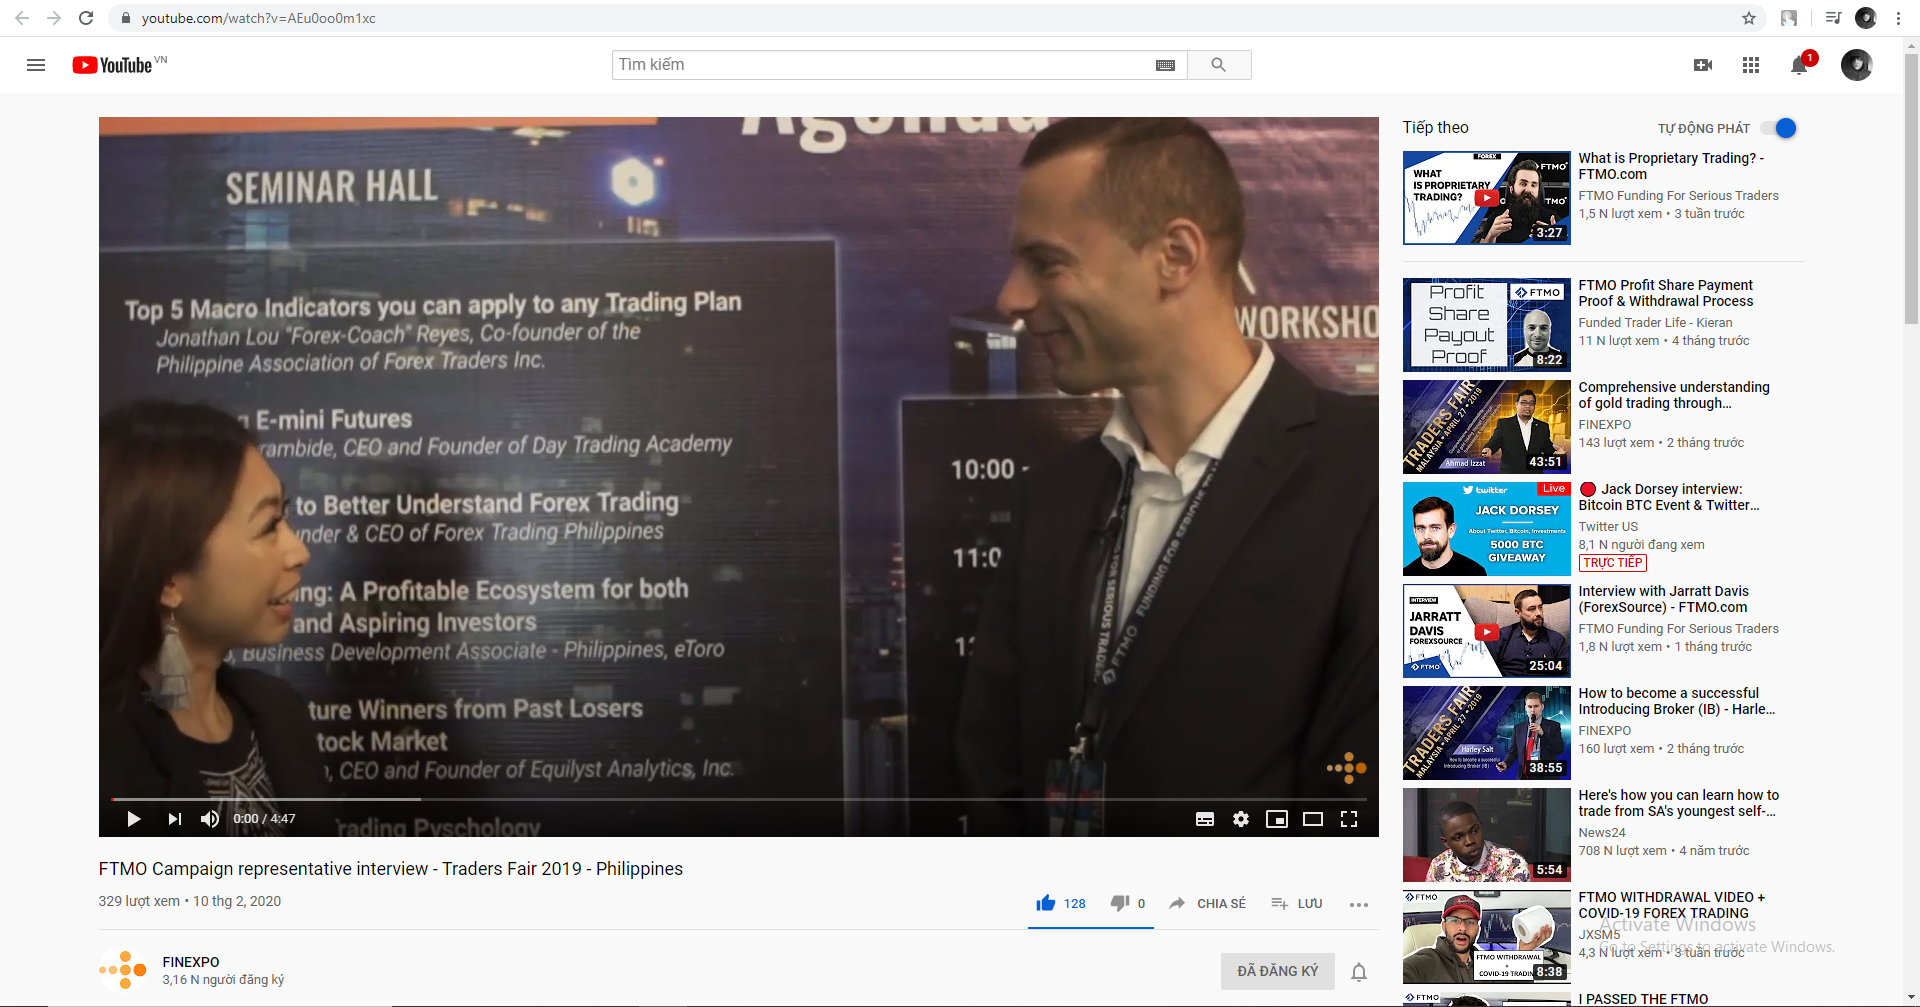Toggle the autoplay switch
The width and height of the screenshot is (1920, 1007).
coord(1780,128)
